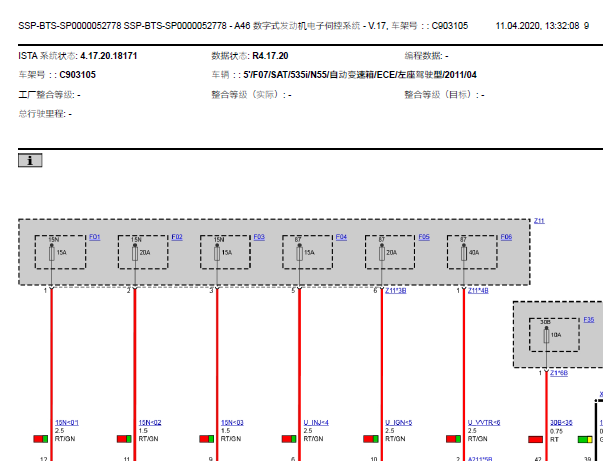
Task: Click the '工厂整合等级' label
Action: pyautogui.click(x=46, y=95)
